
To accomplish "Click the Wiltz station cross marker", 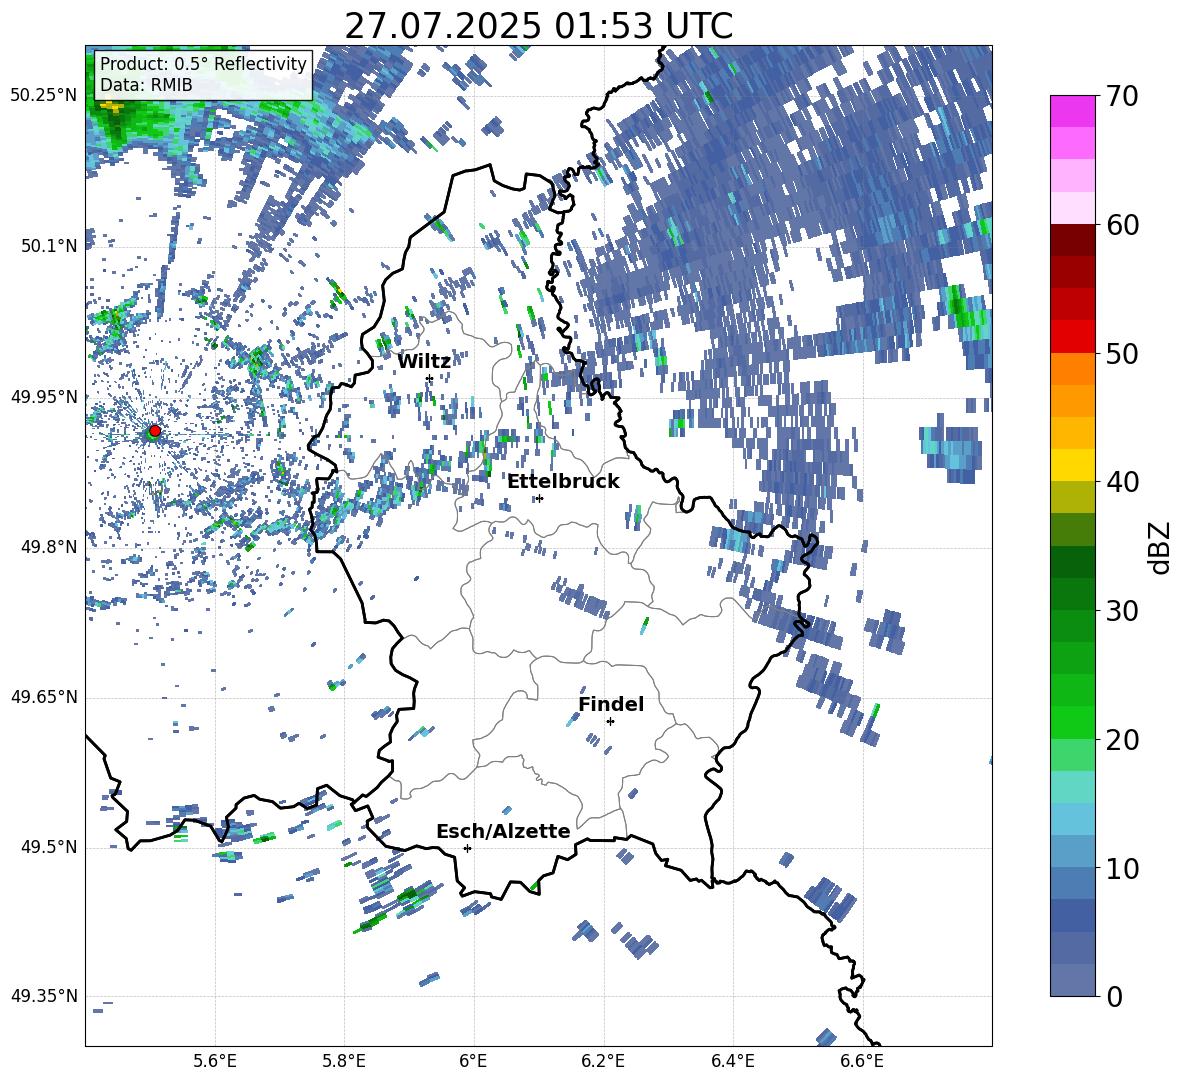I will pyautogui.click(x=430, y=378).
